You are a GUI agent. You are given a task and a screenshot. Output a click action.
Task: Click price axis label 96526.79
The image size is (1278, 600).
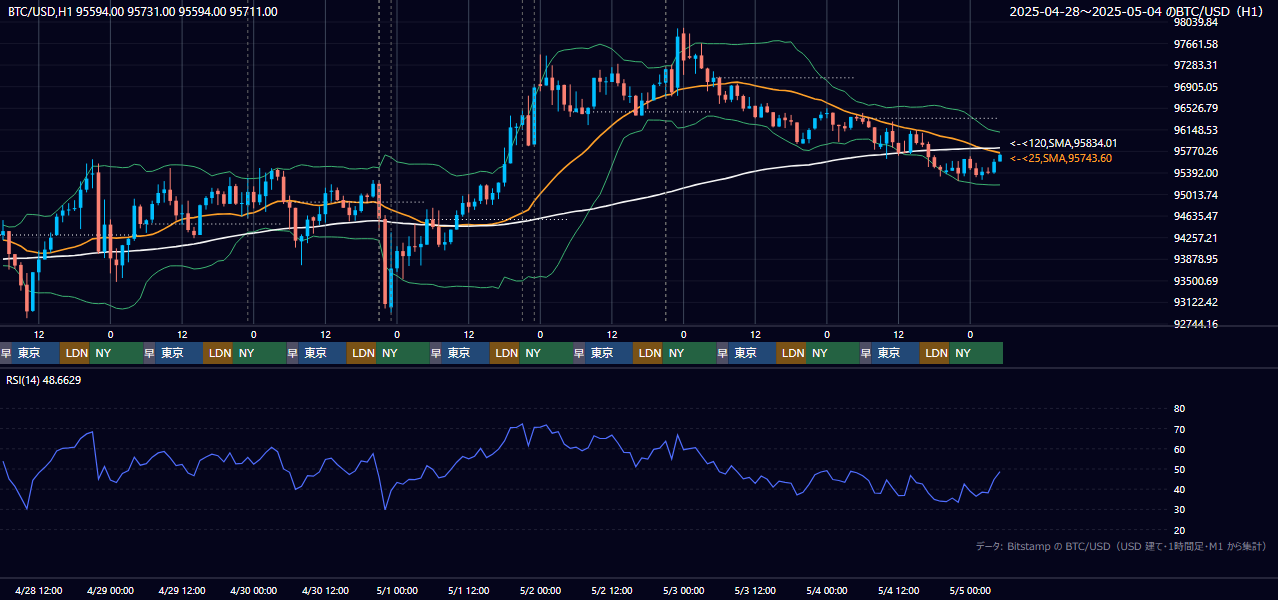(x=1195, y=108)
